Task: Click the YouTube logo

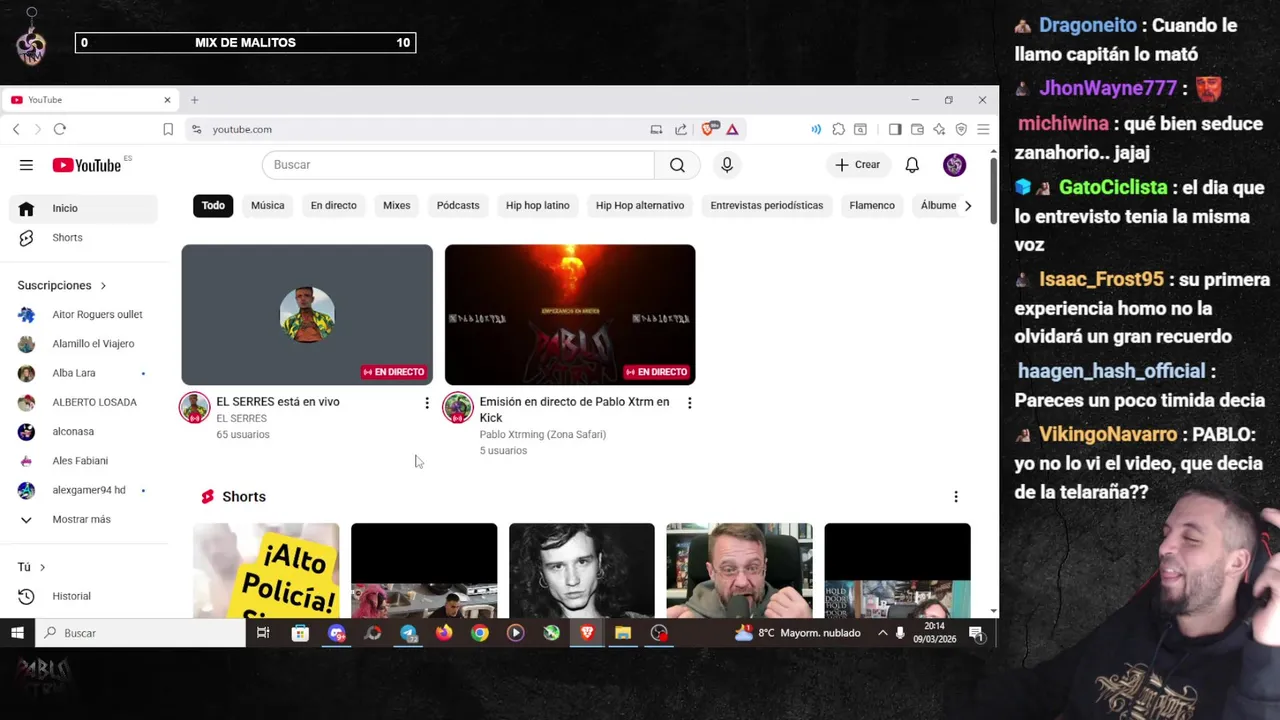Action: (x=86, y=165)
